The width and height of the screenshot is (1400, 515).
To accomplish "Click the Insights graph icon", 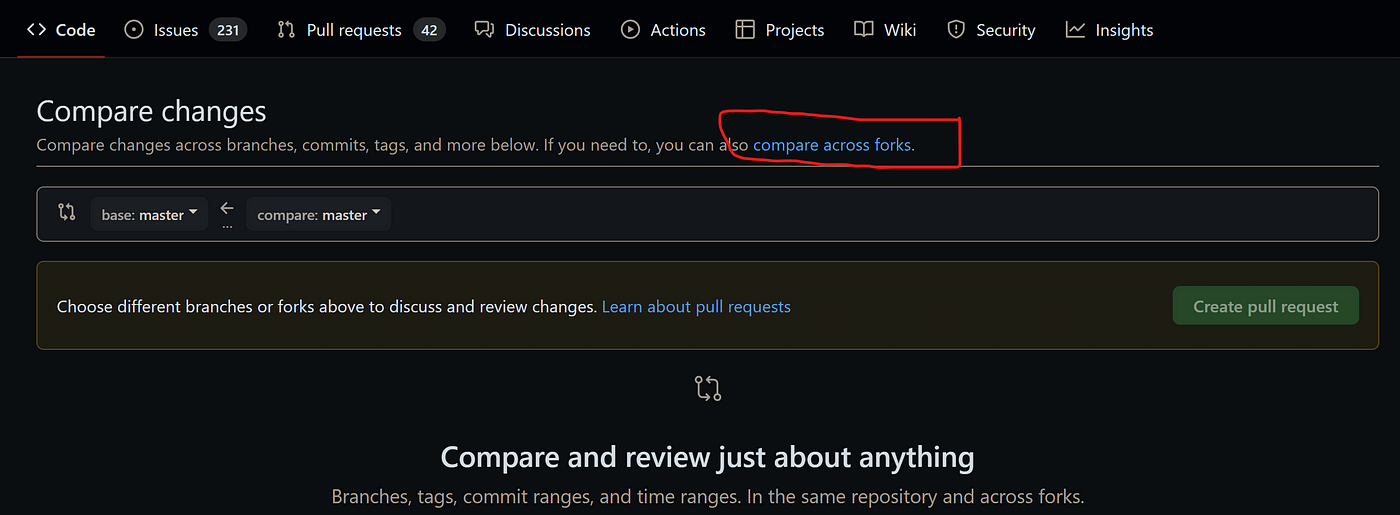I will coord(1075,30).
